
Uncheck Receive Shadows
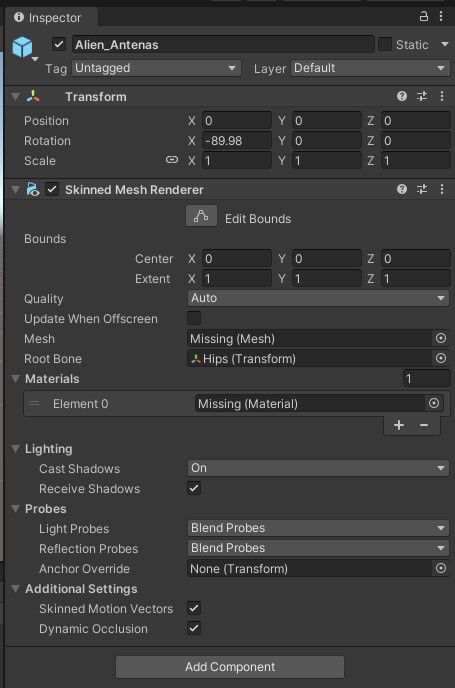[193, 488]
